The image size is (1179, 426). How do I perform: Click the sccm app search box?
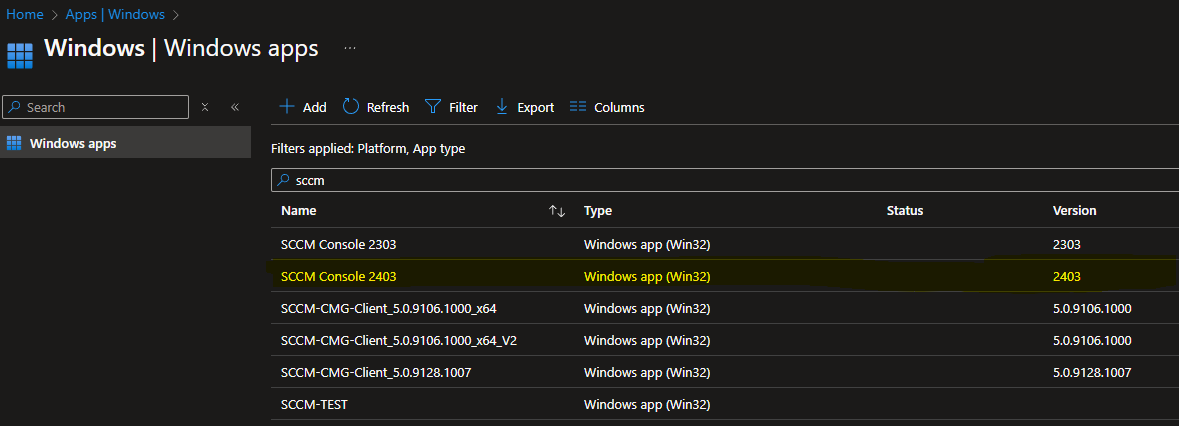pos(725,180)
